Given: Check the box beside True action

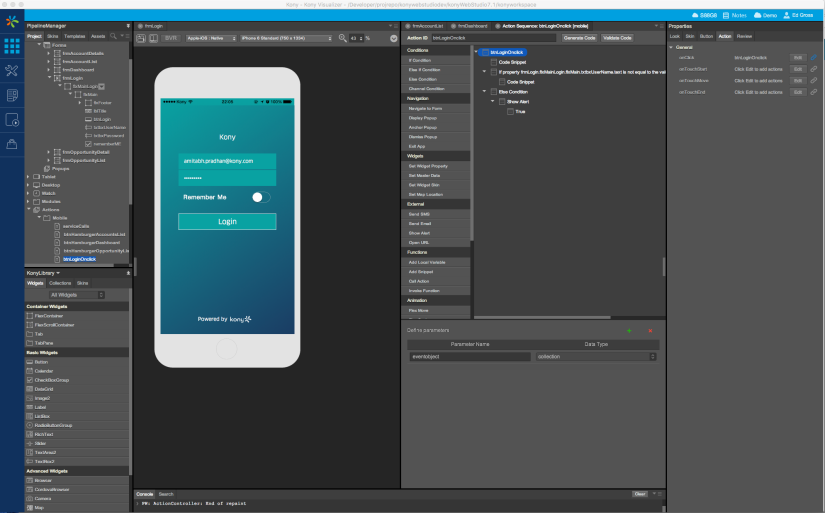Looking at the screenshot, I should click(510, 112).
